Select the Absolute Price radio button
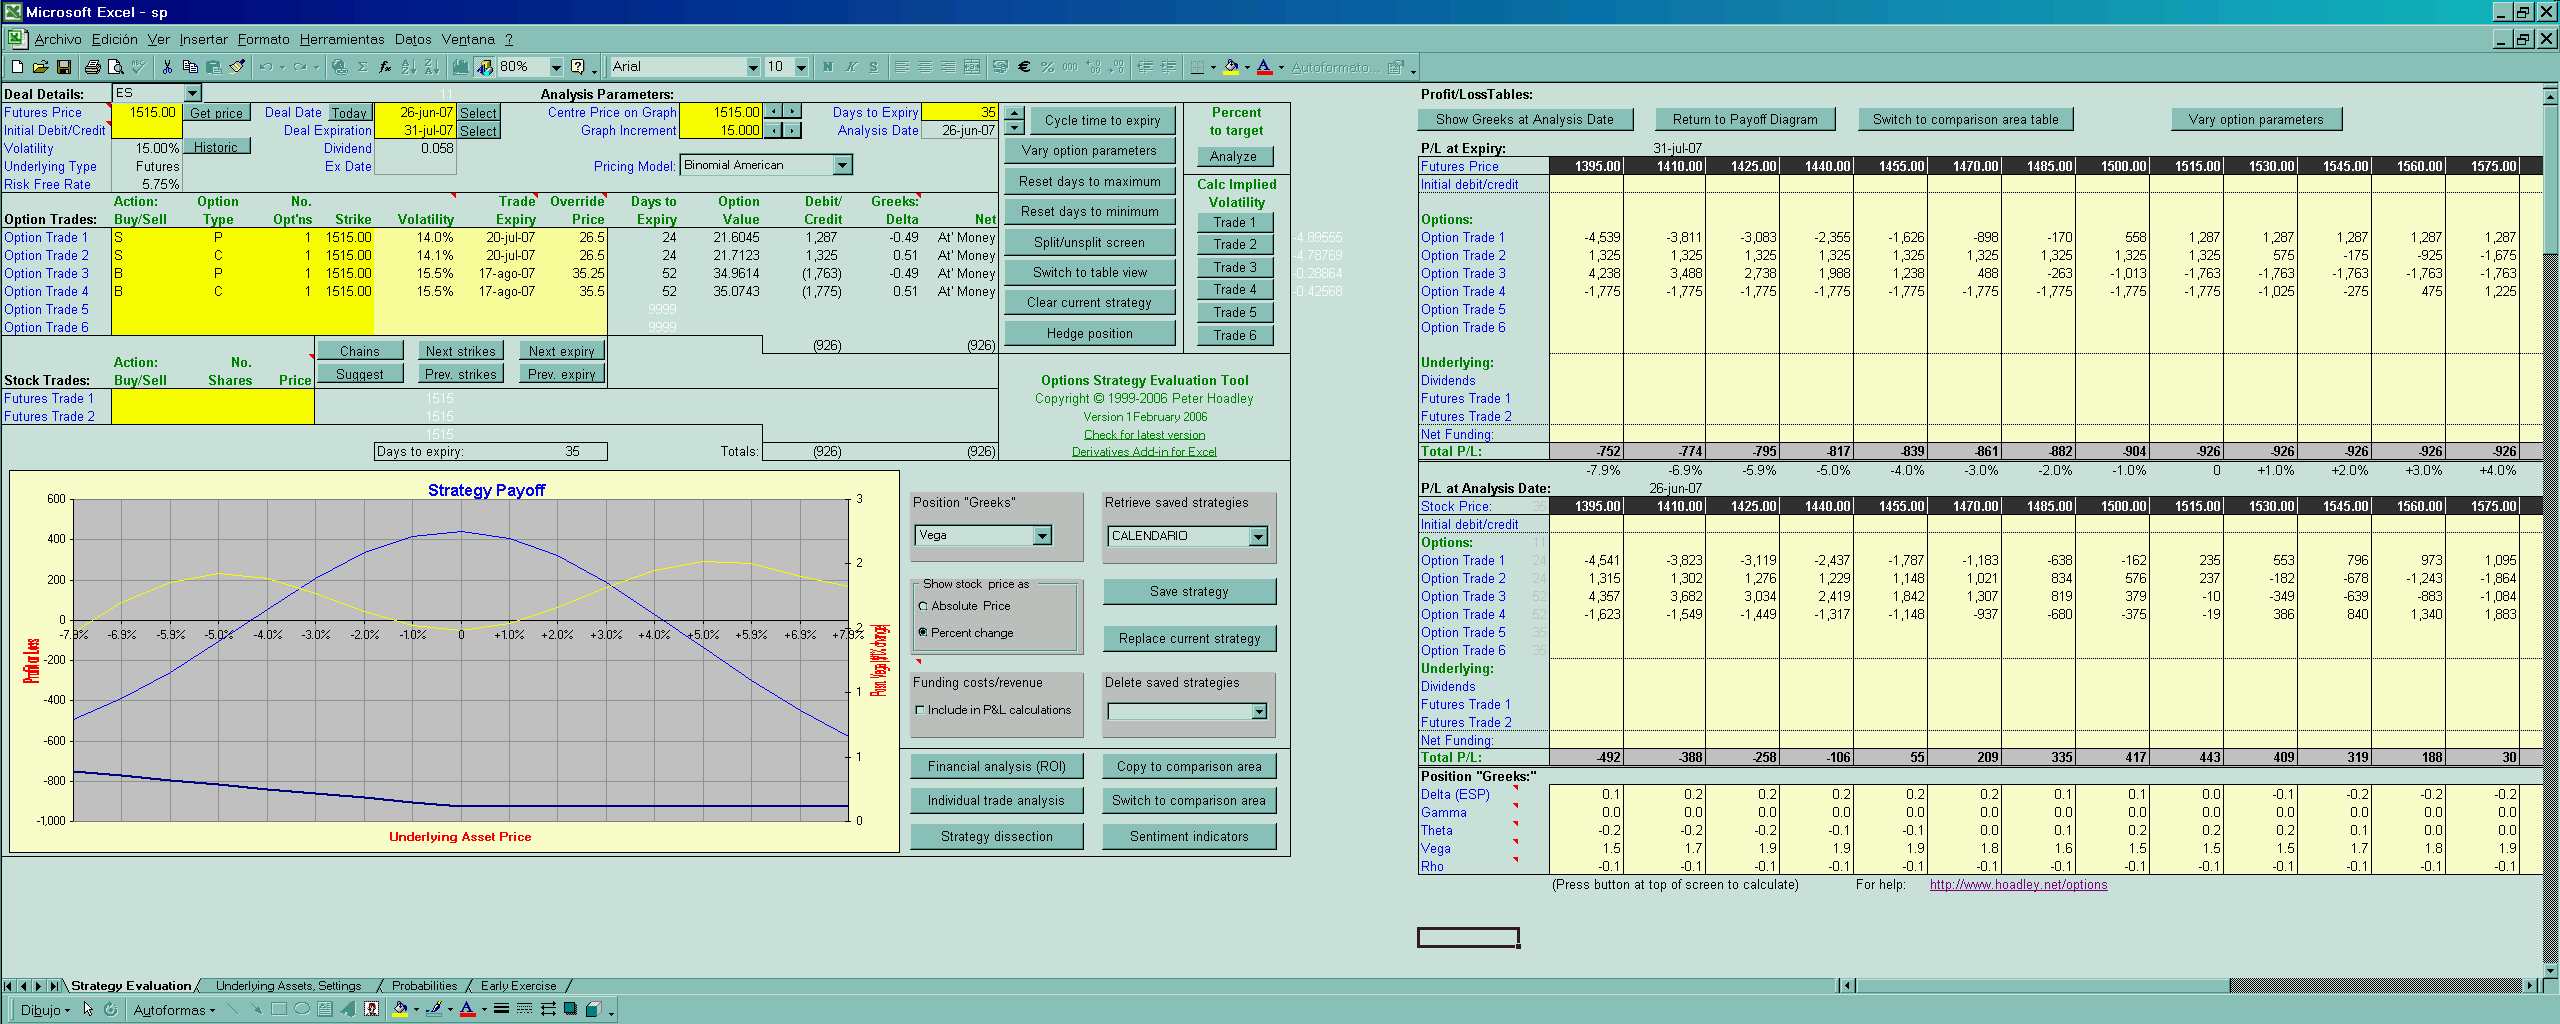Image resolution: width=2560 pixels, height=1024 pixels. pos(923,606)
